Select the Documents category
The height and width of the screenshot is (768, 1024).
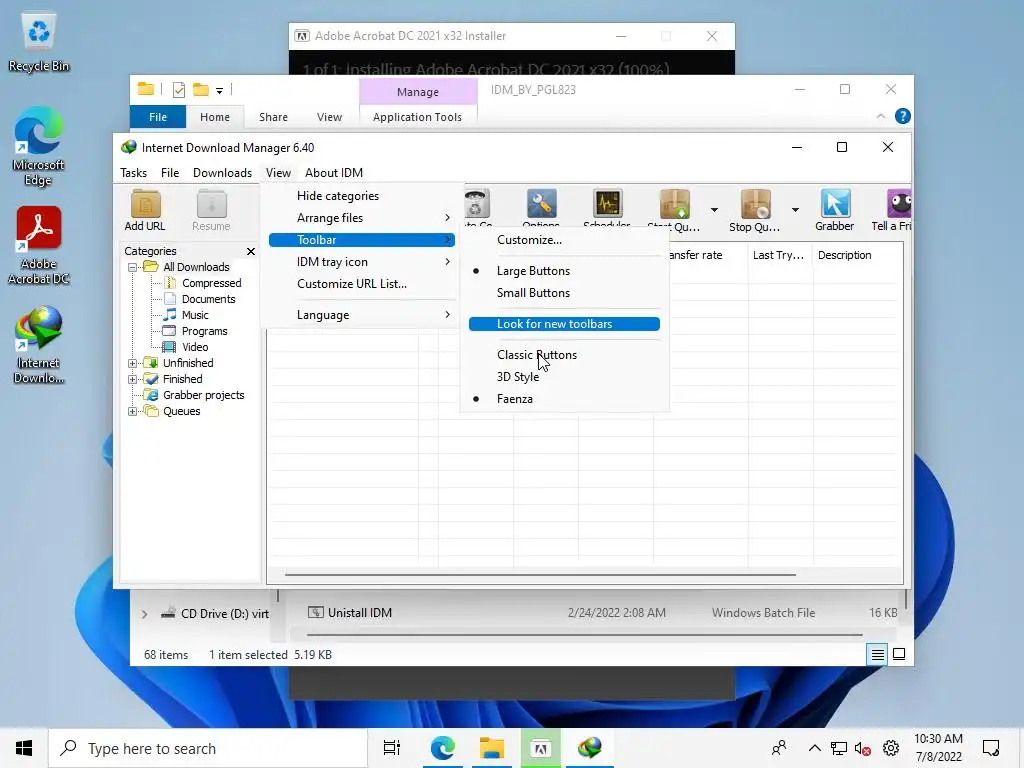click(208, 299)
